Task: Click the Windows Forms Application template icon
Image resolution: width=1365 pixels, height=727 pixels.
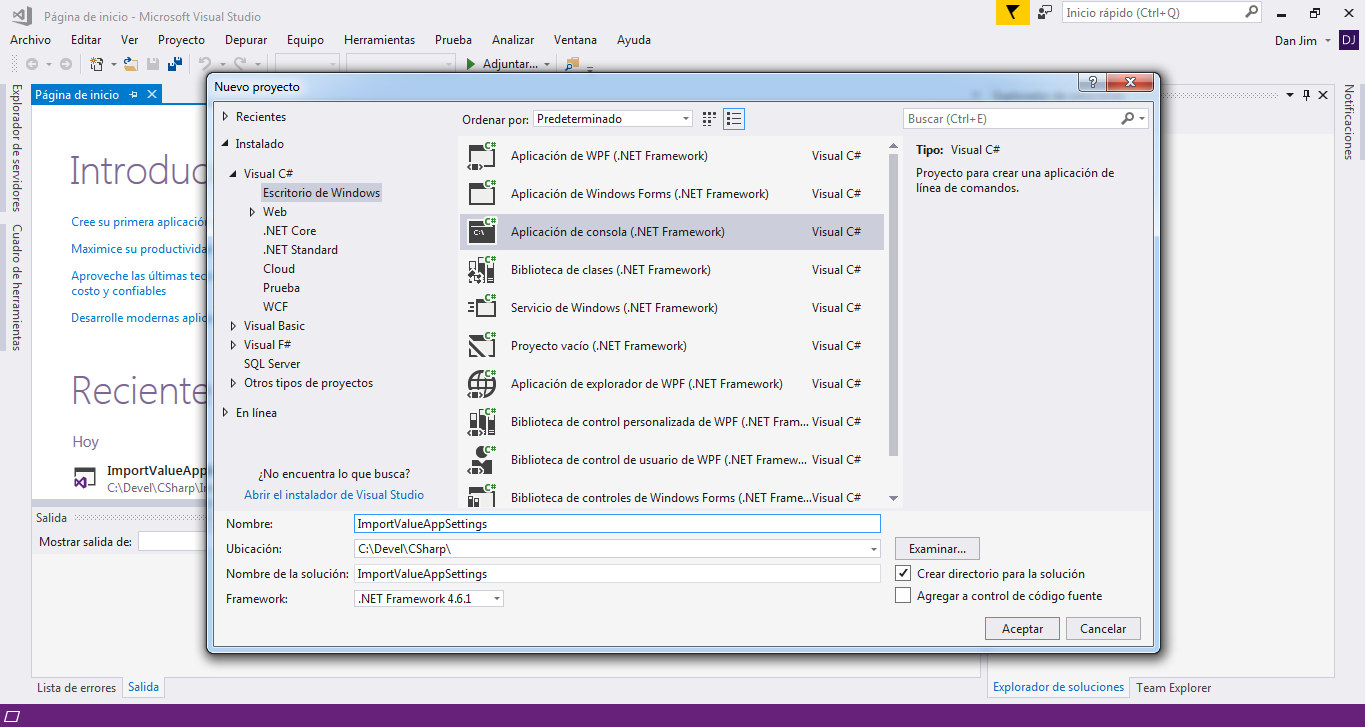Action: point(482,194)
